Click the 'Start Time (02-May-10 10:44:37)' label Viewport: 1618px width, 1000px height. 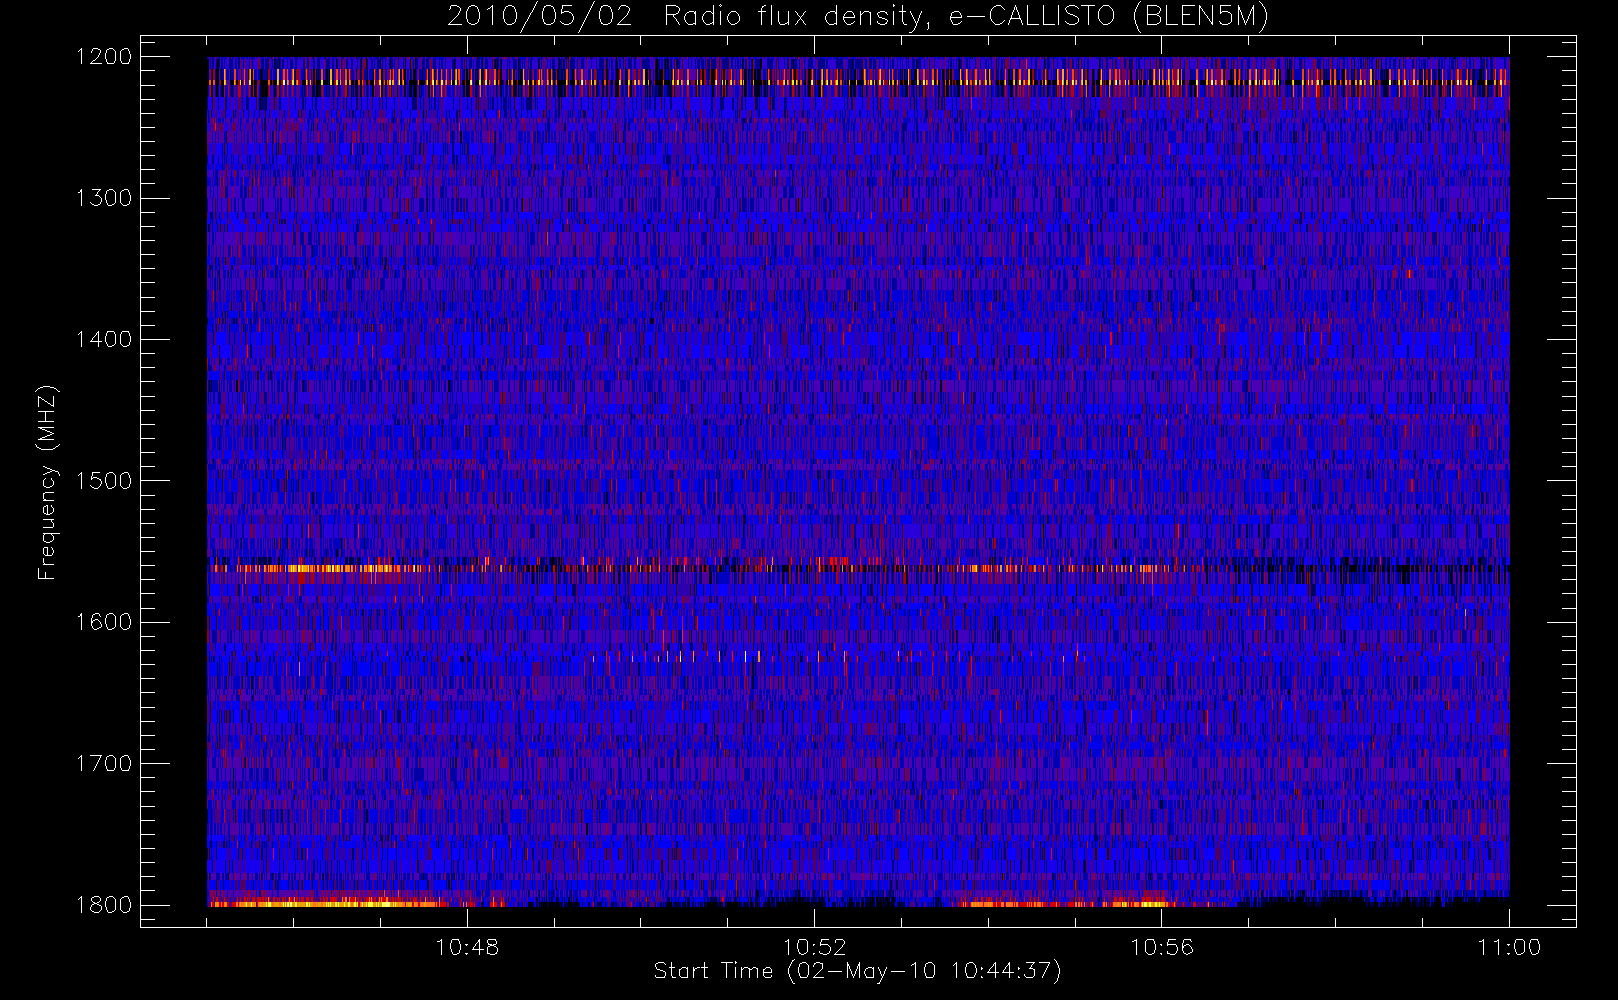pyautogui.click(x=858, y=971)
